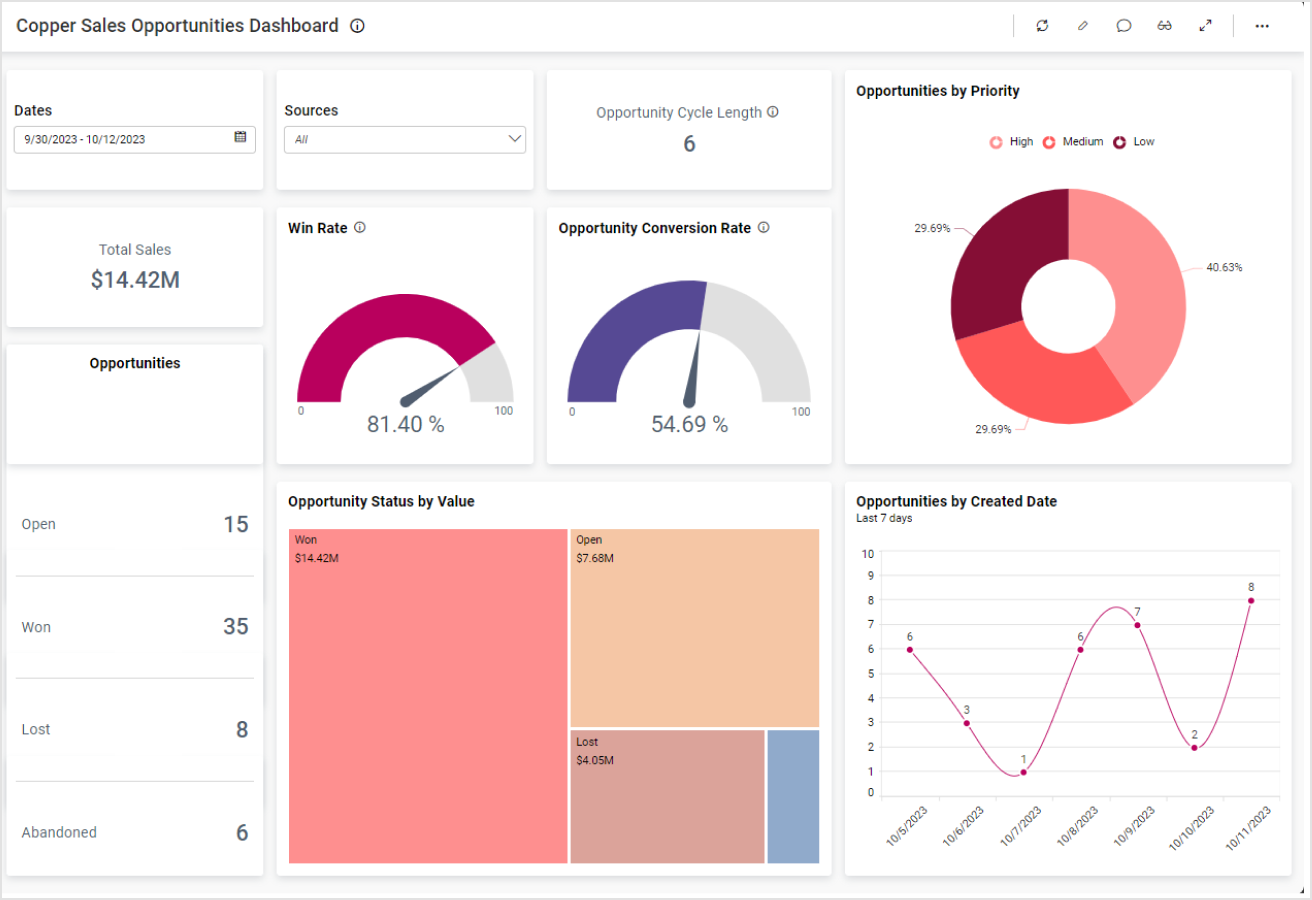1312x900 pixels.
Task: Open the calendar date picker icon
Action: click(x=240, y=138)
